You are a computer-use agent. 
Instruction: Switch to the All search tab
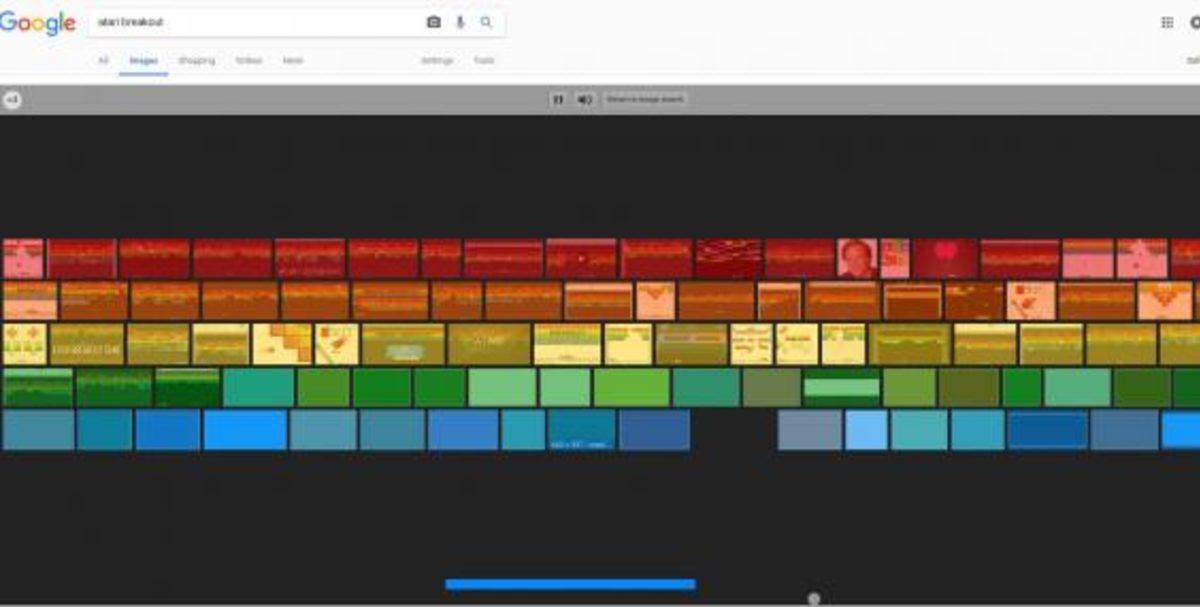tap(104, 60)
